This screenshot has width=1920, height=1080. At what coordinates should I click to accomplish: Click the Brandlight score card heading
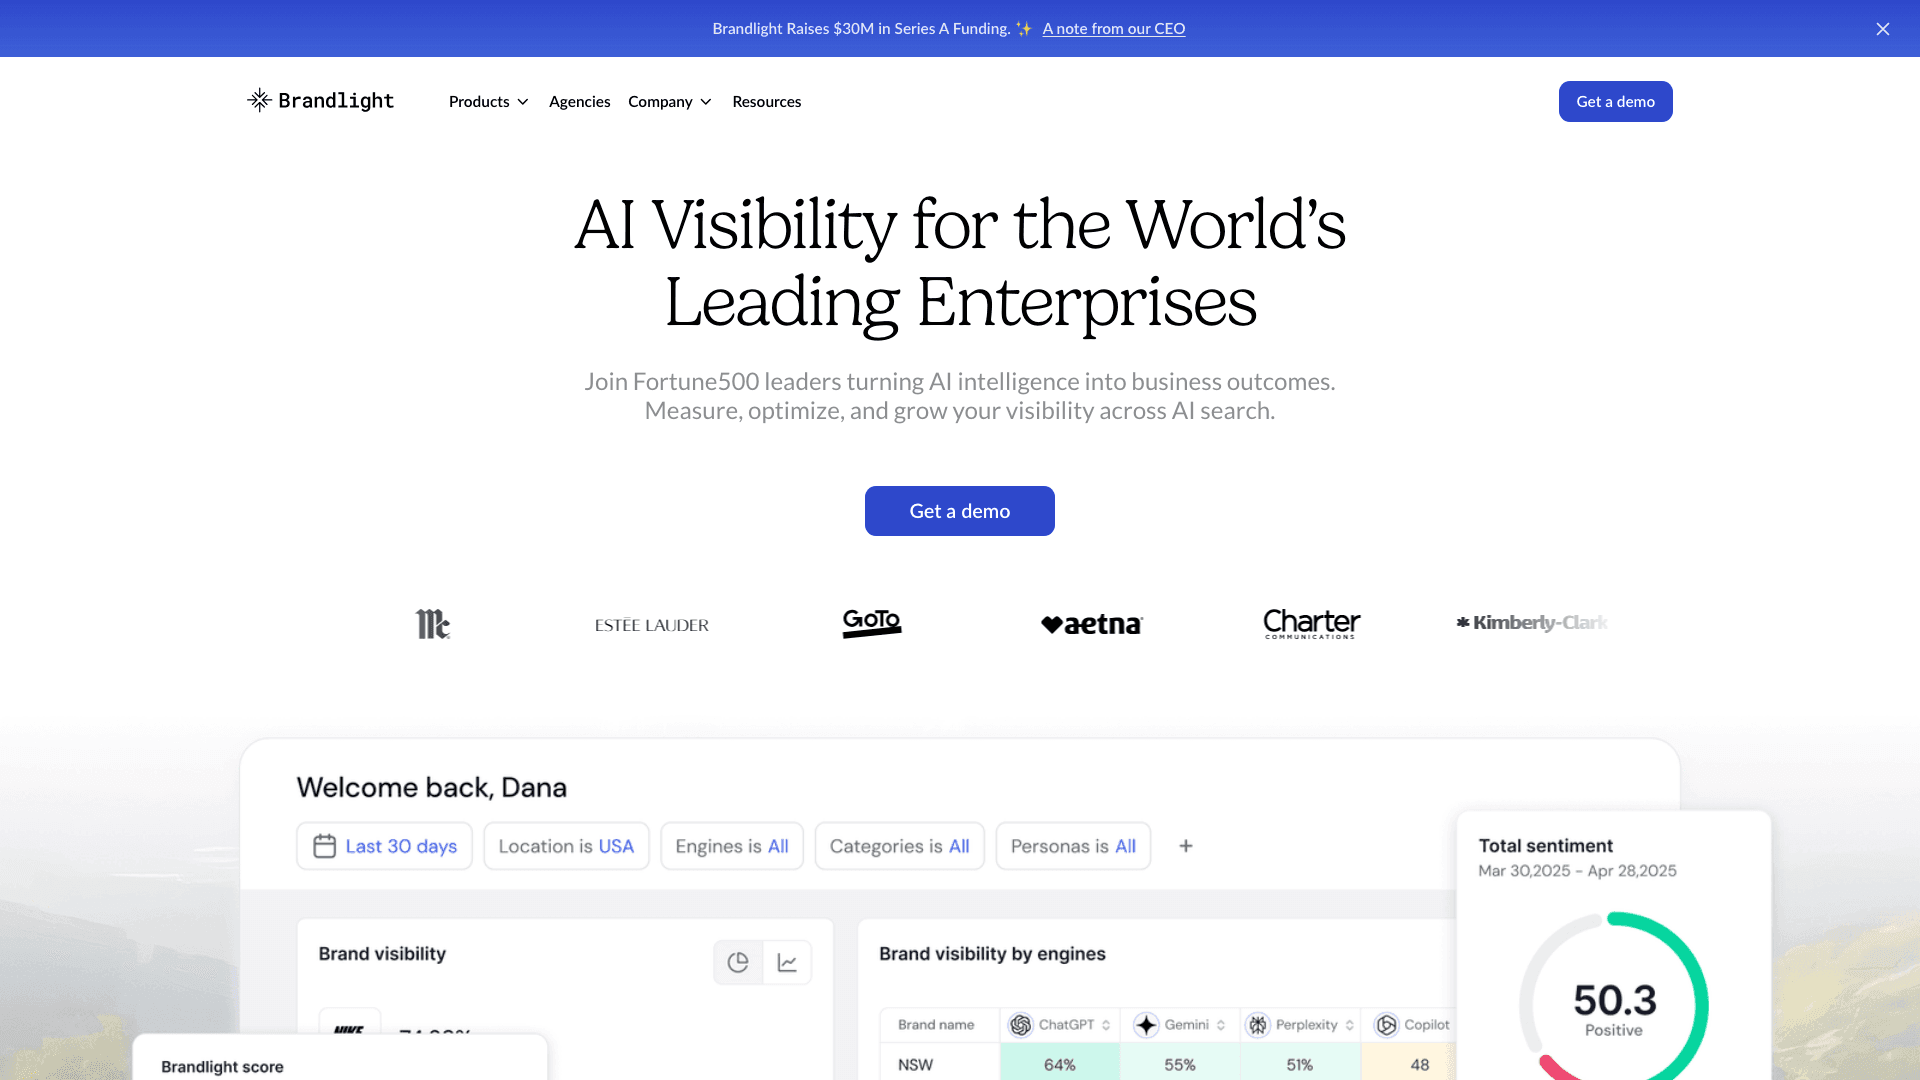coord(222,1067)
